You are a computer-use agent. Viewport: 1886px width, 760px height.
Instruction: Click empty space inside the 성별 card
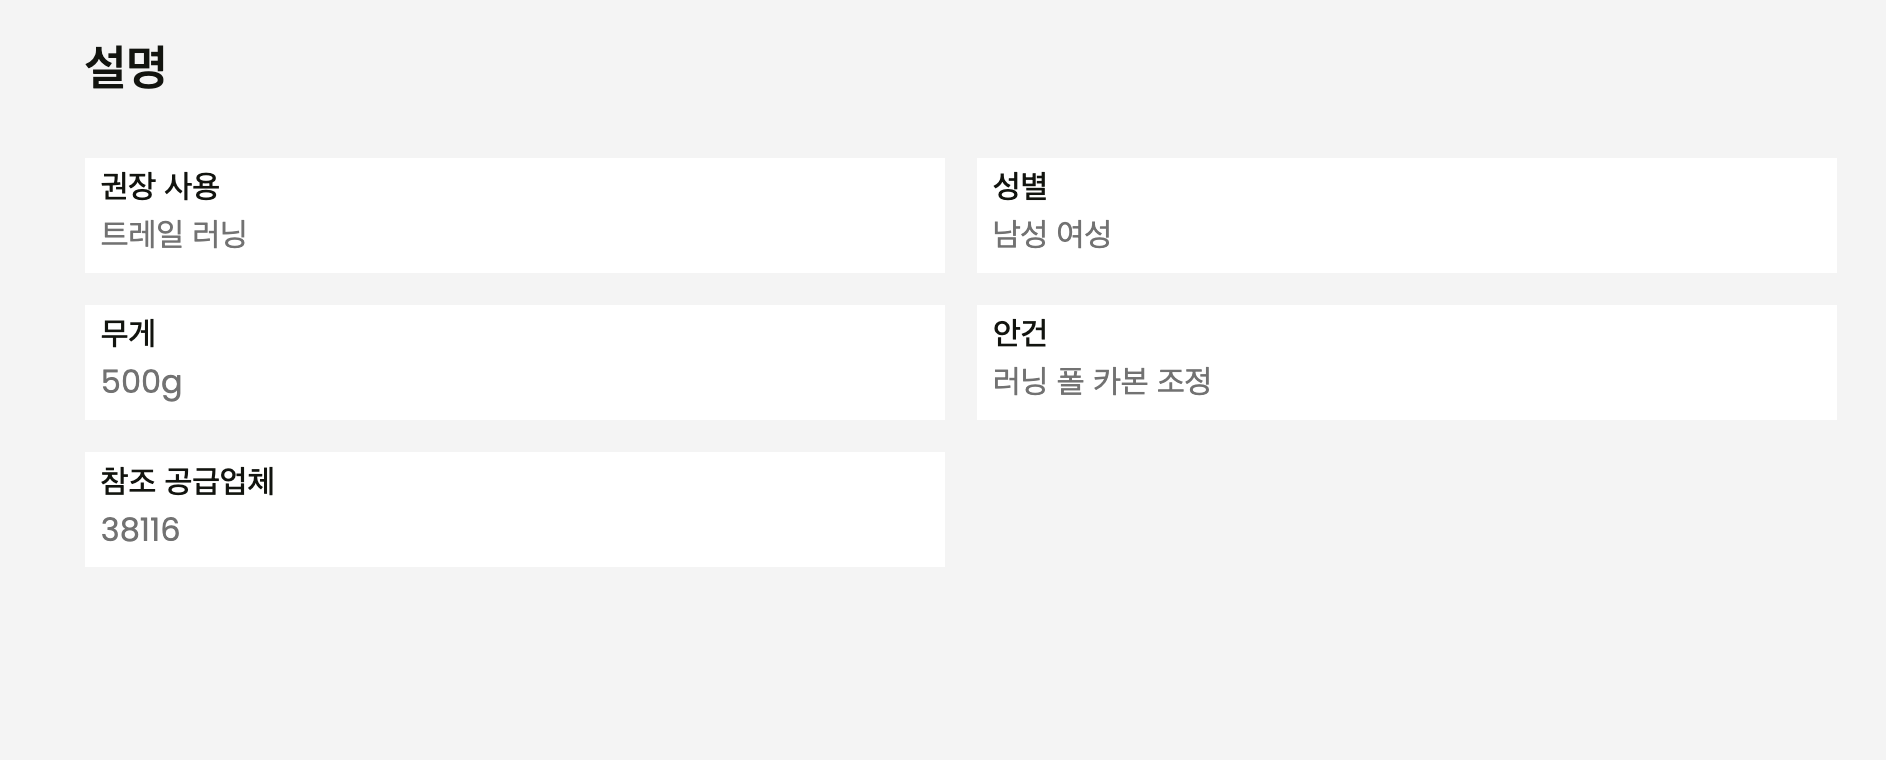click(1500, 215)
